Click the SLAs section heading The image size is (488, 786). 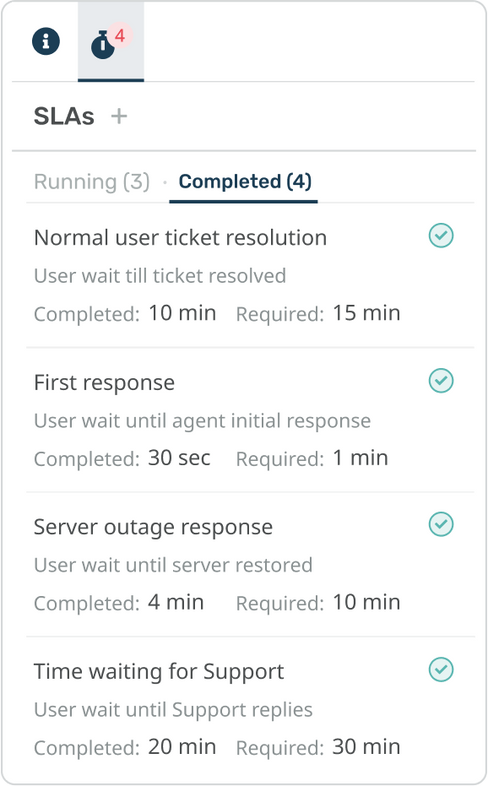click(x=64, y=116)
